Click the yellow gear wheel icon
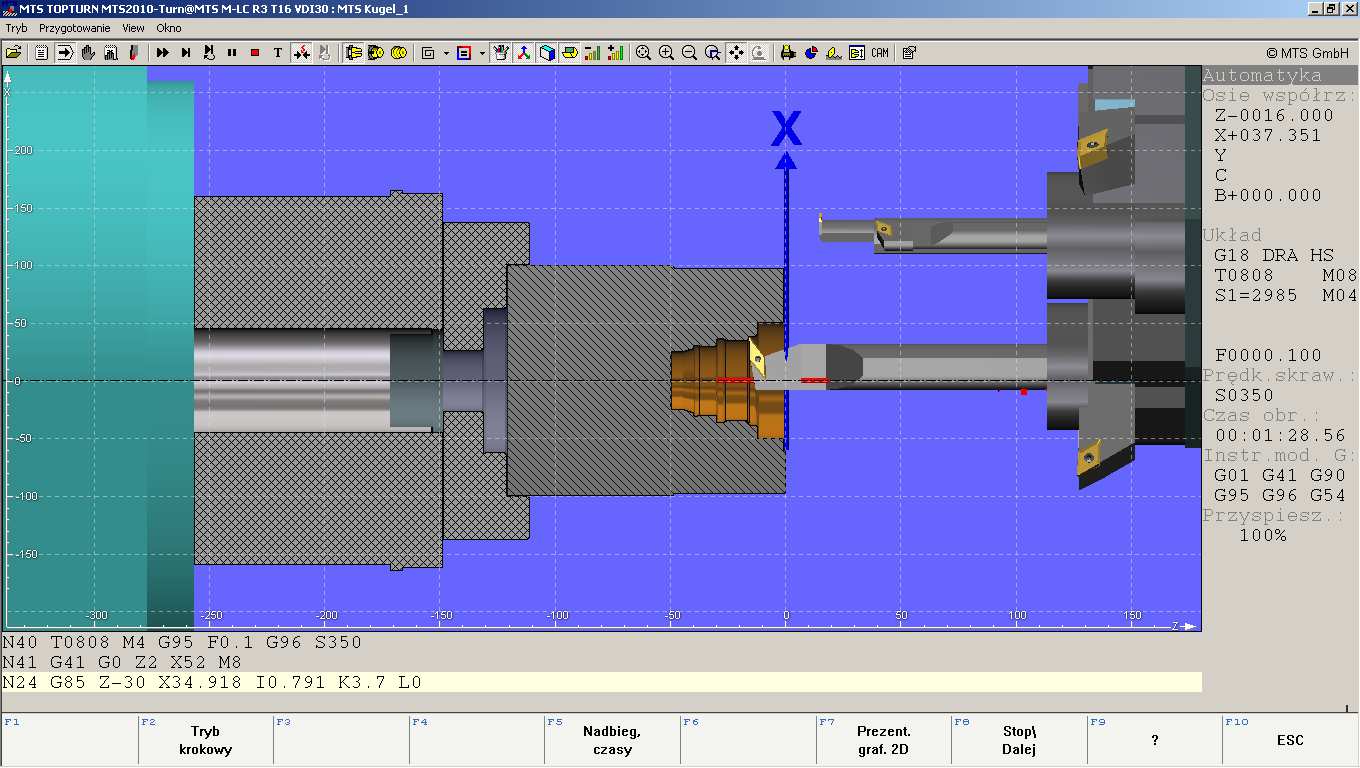 (376, 52)
